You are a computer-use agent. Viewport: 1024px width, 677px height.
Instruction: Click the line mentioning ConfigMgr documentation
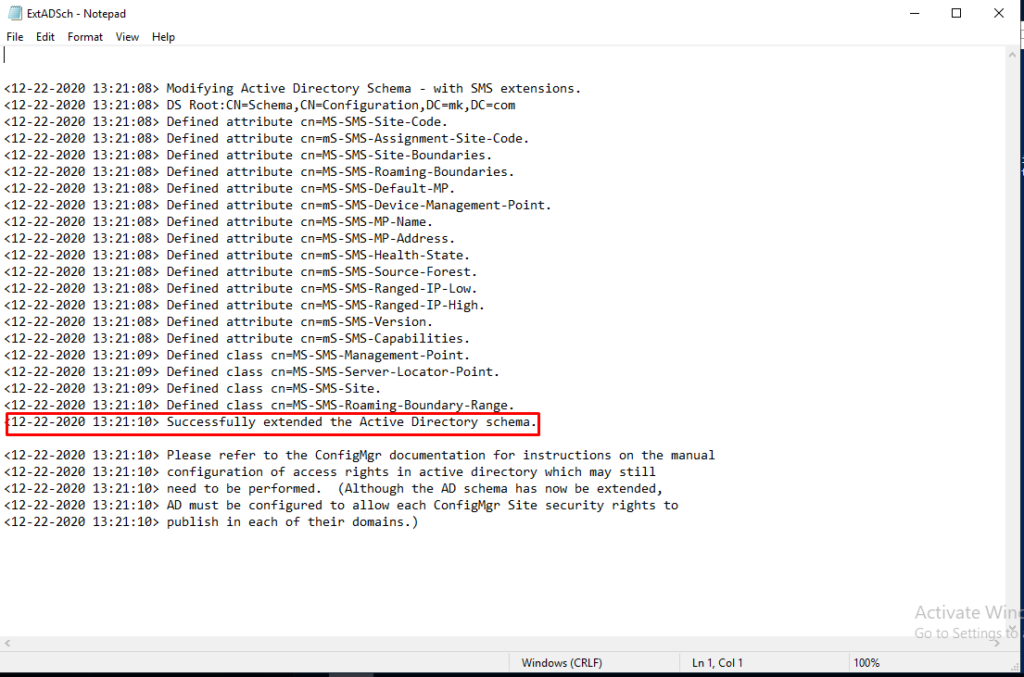point(440,455)
